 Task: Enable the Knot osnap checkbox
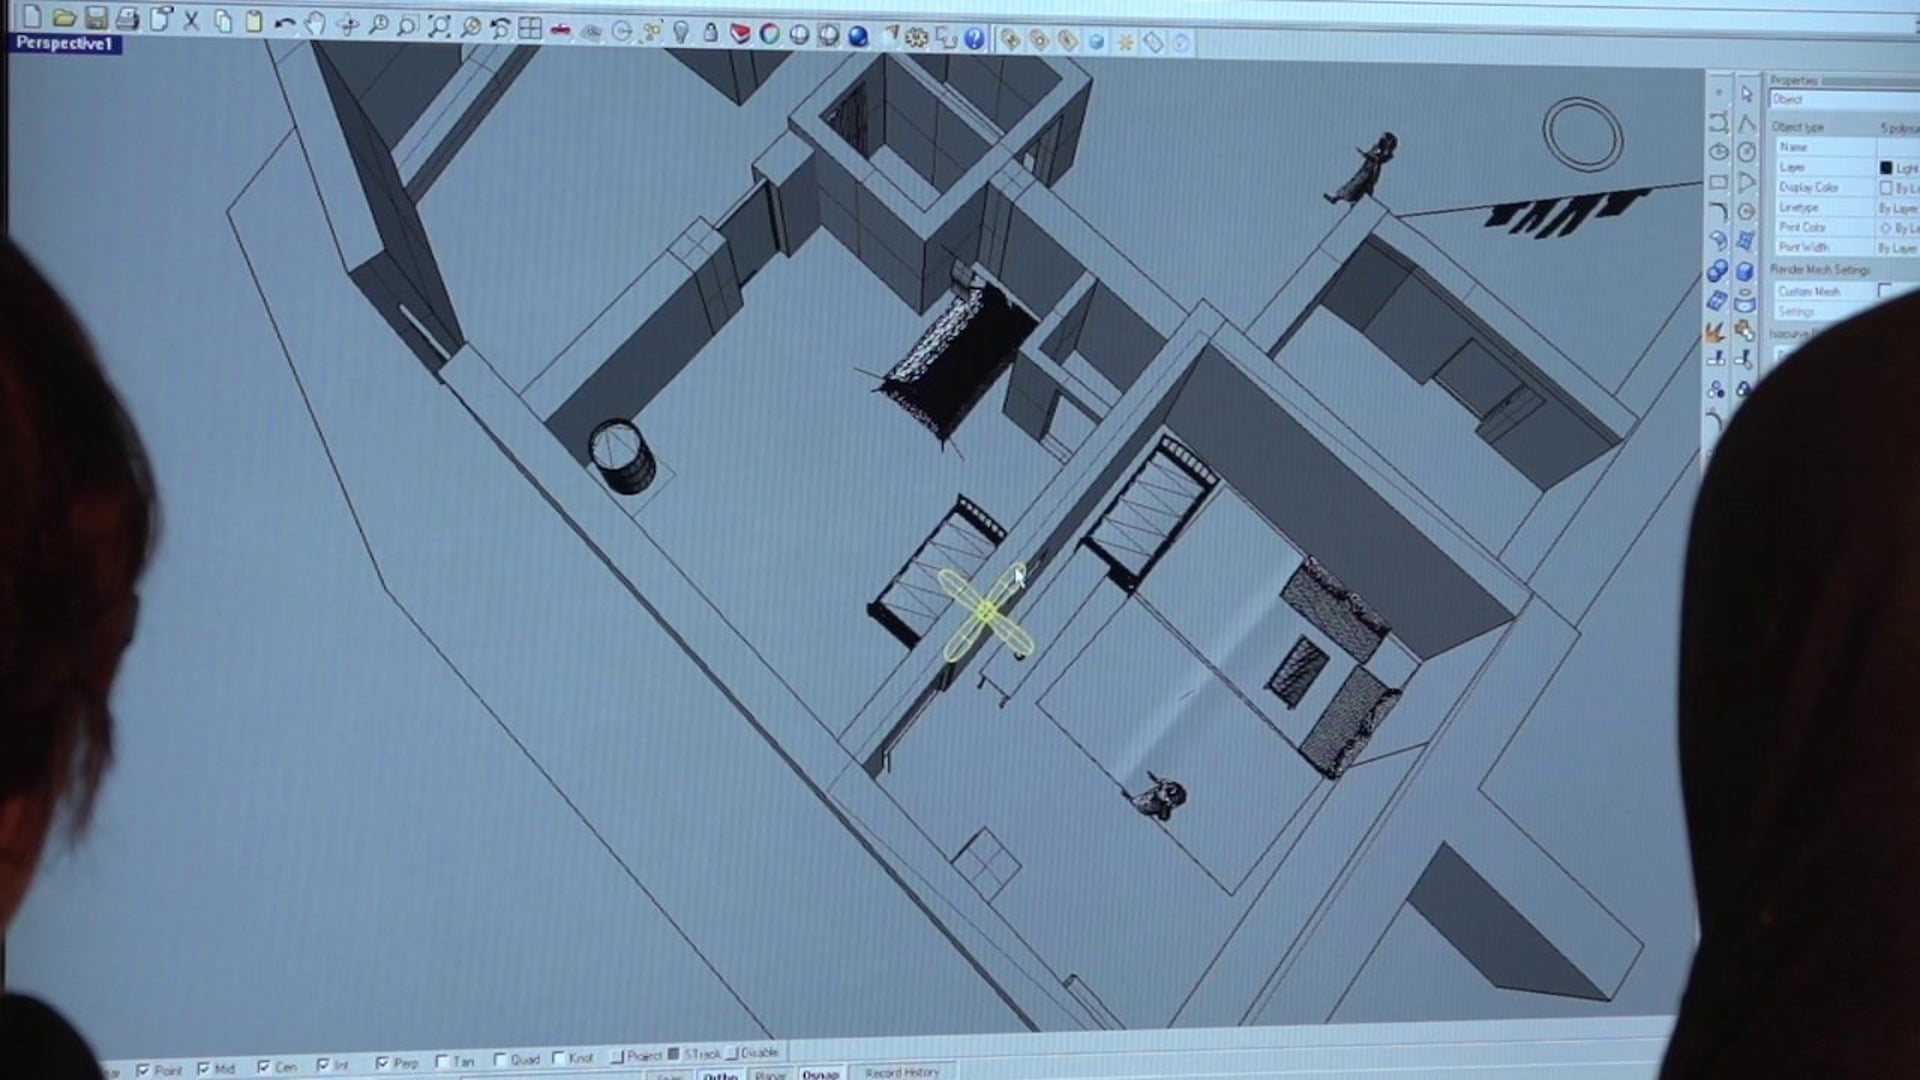click(558, 1058)
